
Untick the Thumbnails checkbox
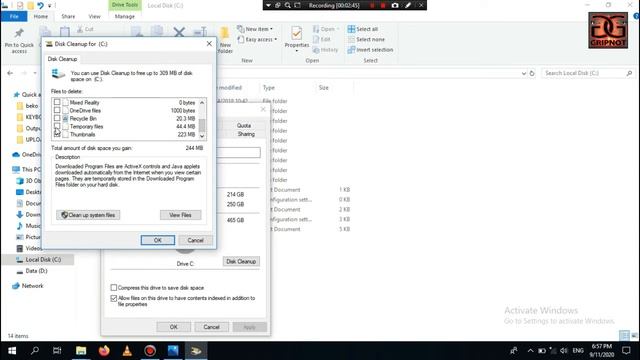click(57, 134)
